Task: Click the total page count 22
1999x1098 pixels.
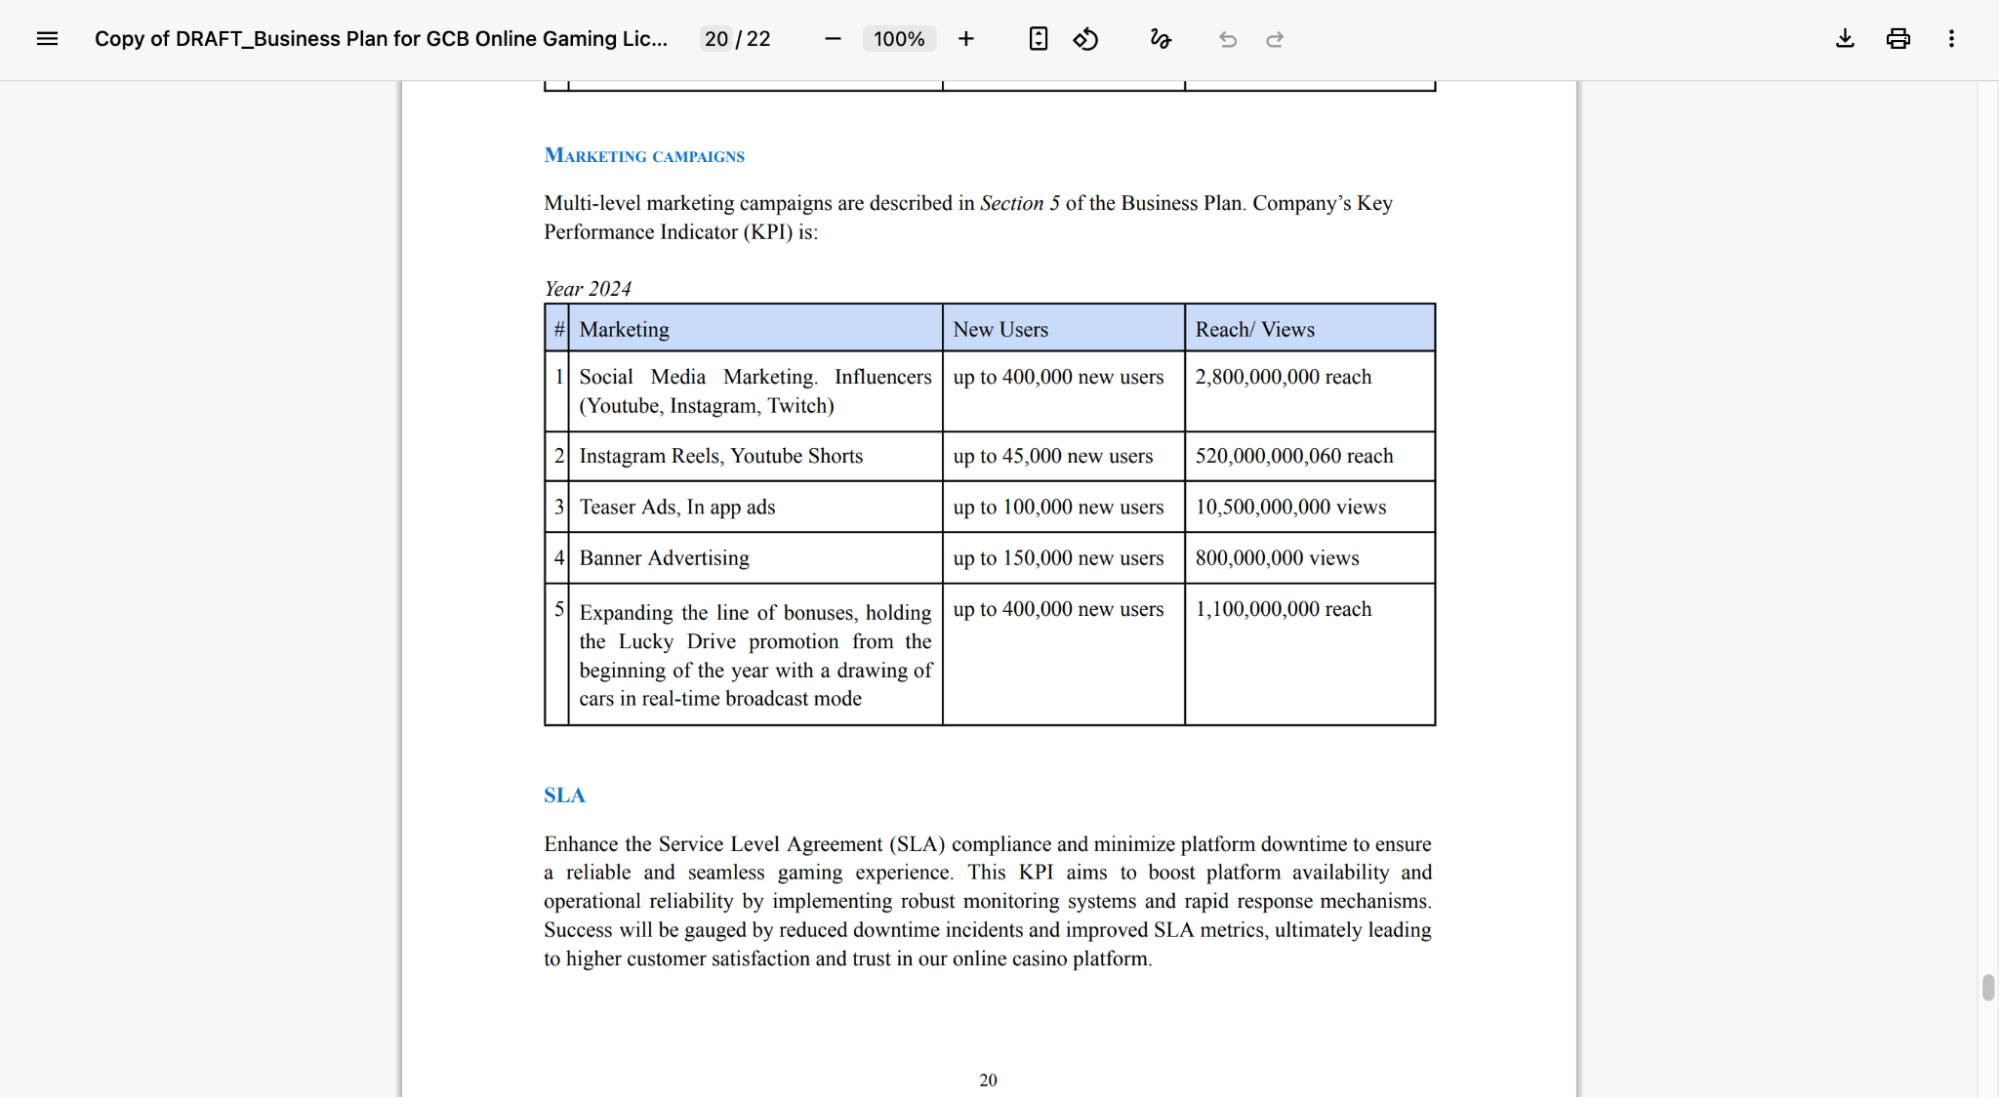Action: (759, 39)
